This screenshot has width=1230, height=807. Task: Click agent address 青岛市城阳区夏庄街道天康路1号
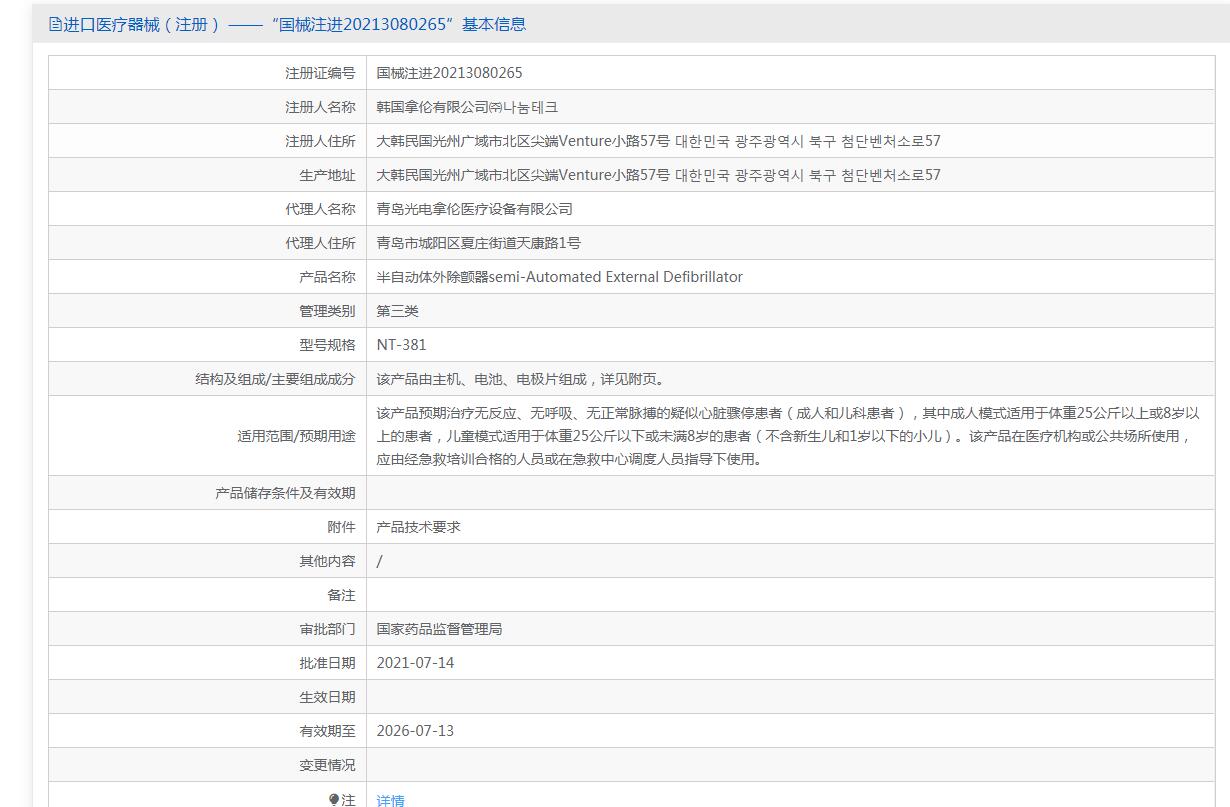478,243
